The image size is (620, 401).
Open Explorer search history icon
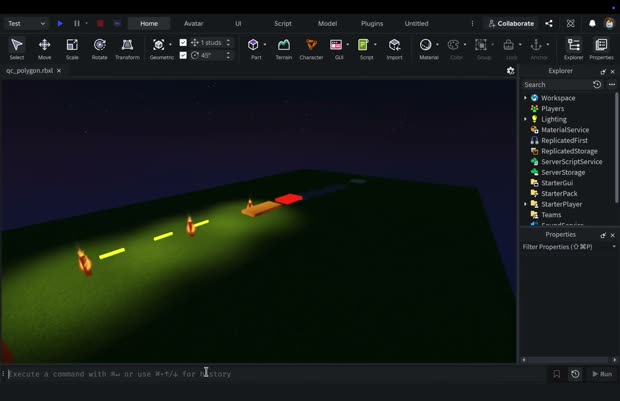click(x=597, y=84)
